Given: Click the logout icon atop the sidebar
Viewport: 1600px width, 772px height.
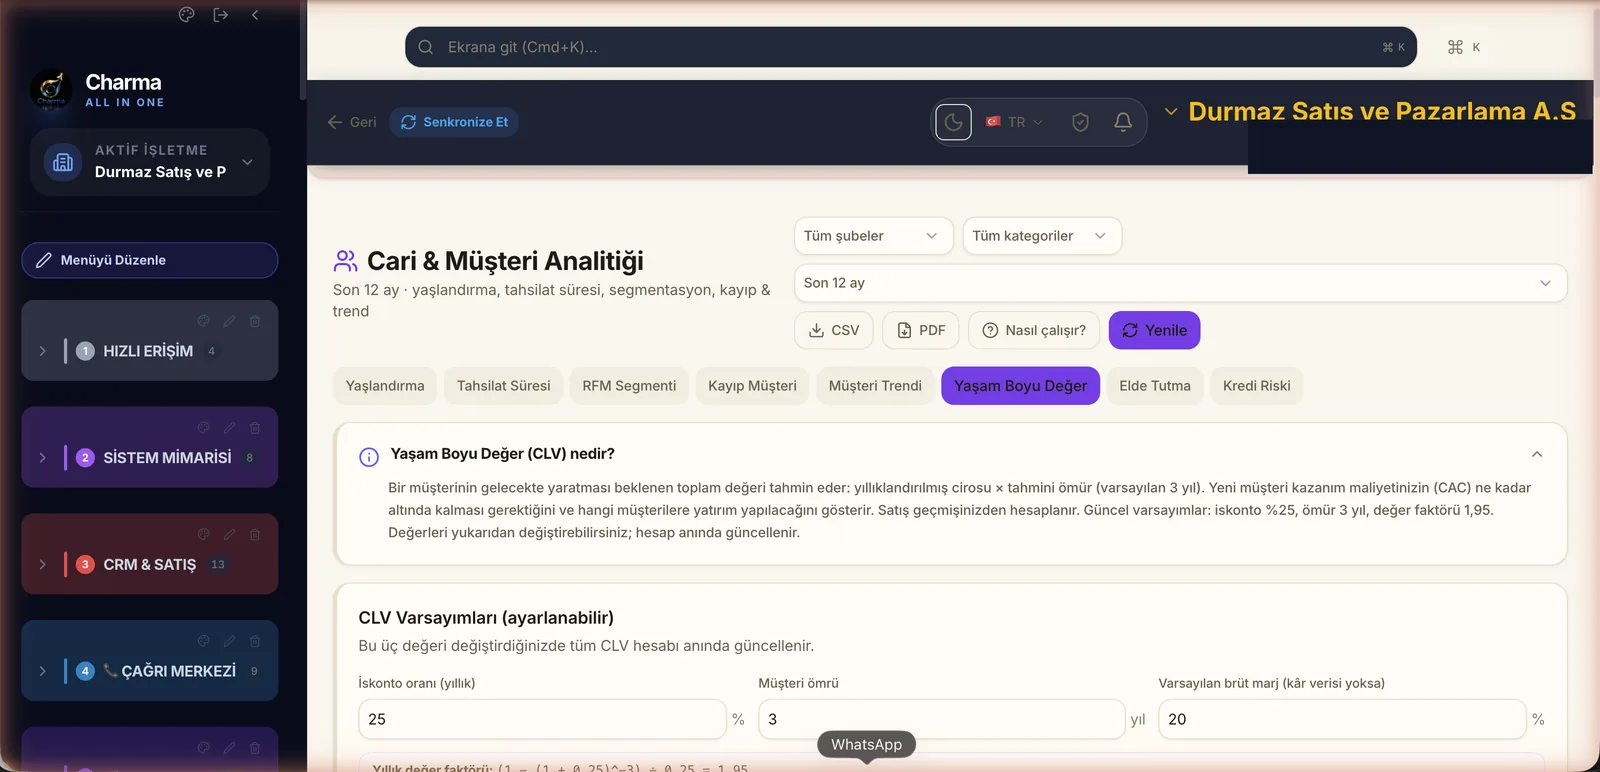Looking at the screenshot, I should coord(221,15).
